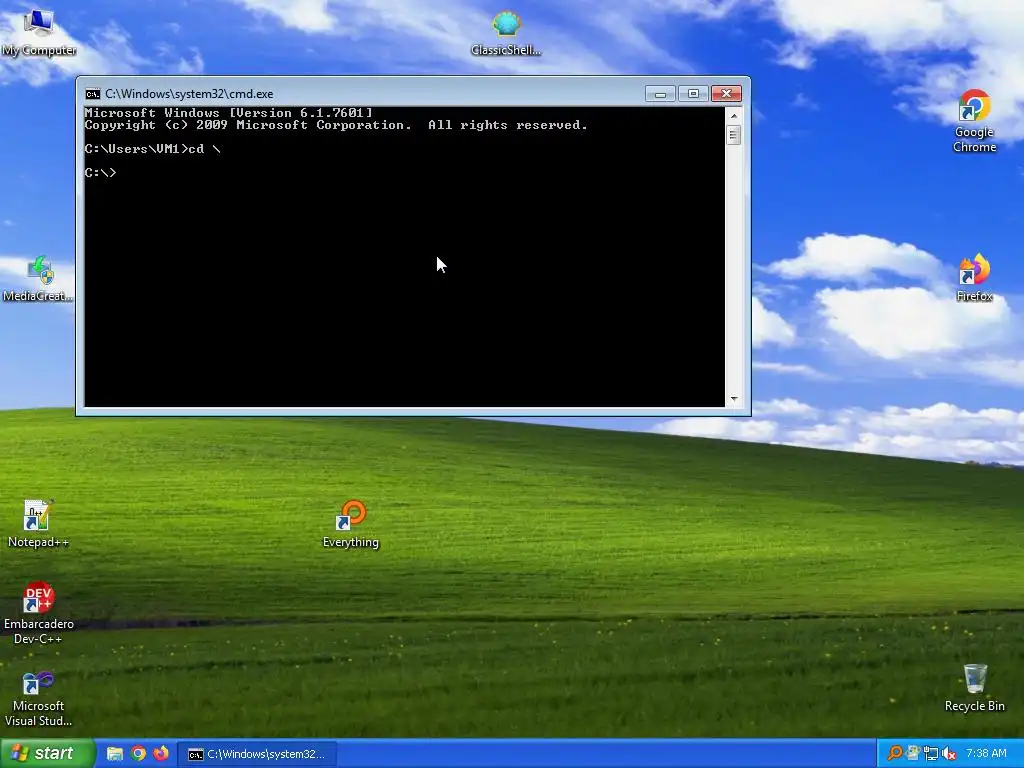The image size is (1024, 768).
Task: Click the Microsoft Windows version line
Action: [229, 113]
